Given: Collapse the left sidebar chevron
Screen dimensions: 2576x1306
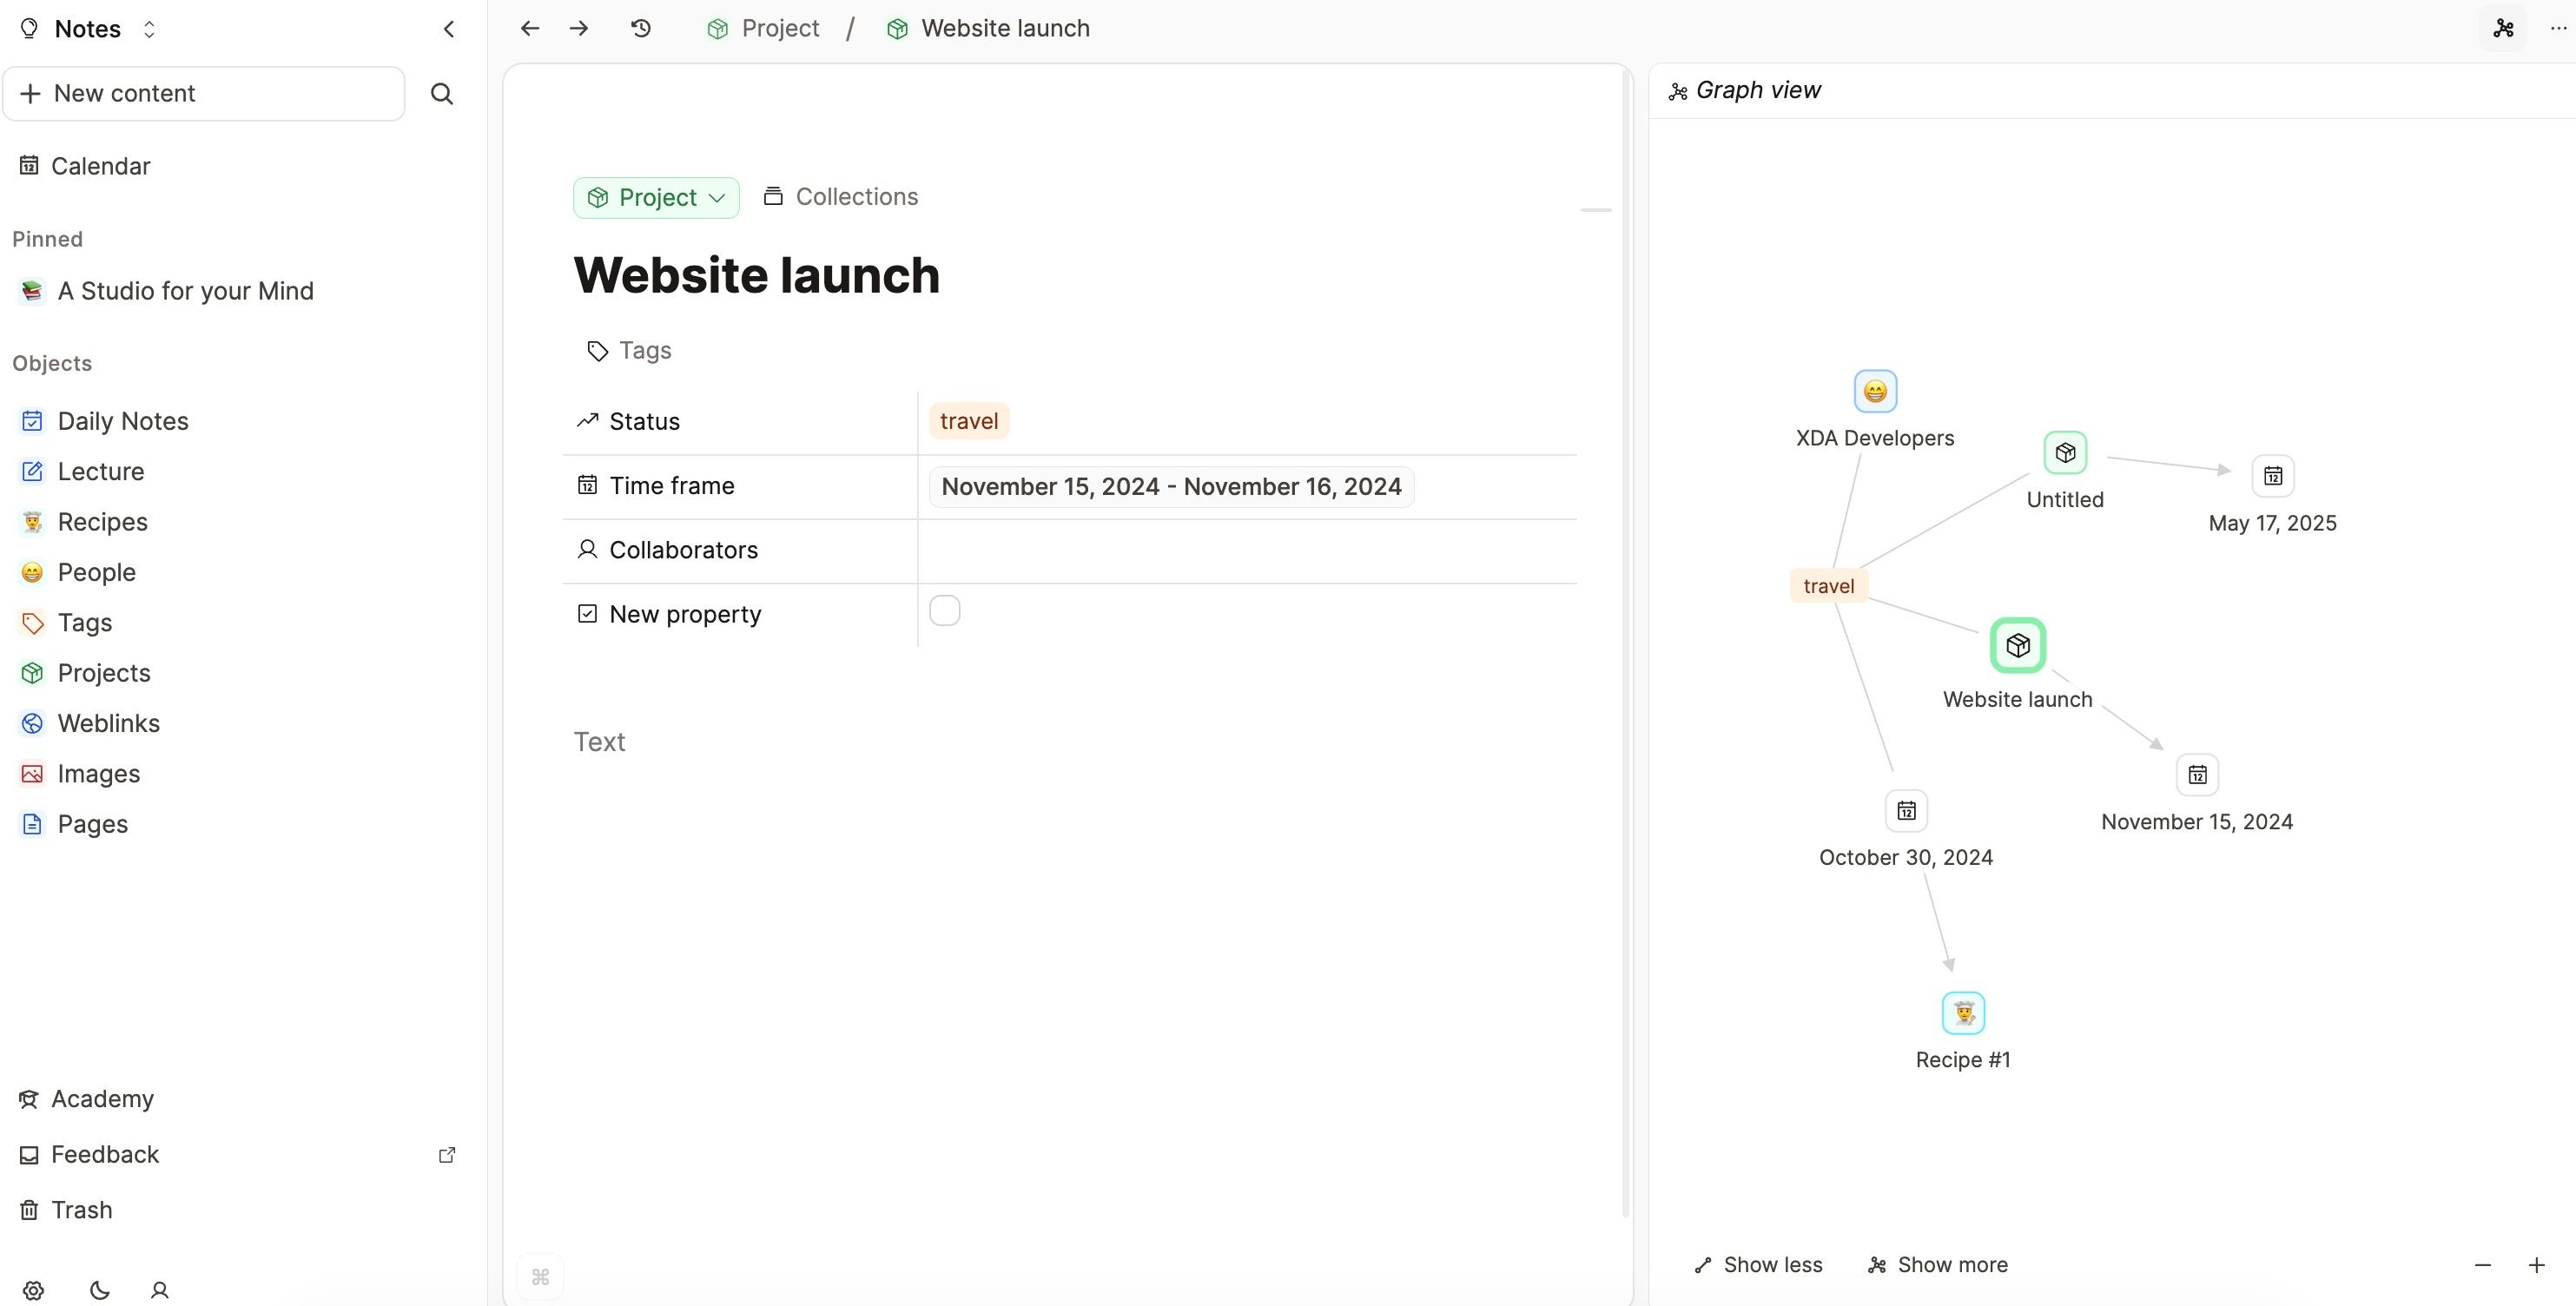Looking at the screenshot, I should tap(449, 29).
